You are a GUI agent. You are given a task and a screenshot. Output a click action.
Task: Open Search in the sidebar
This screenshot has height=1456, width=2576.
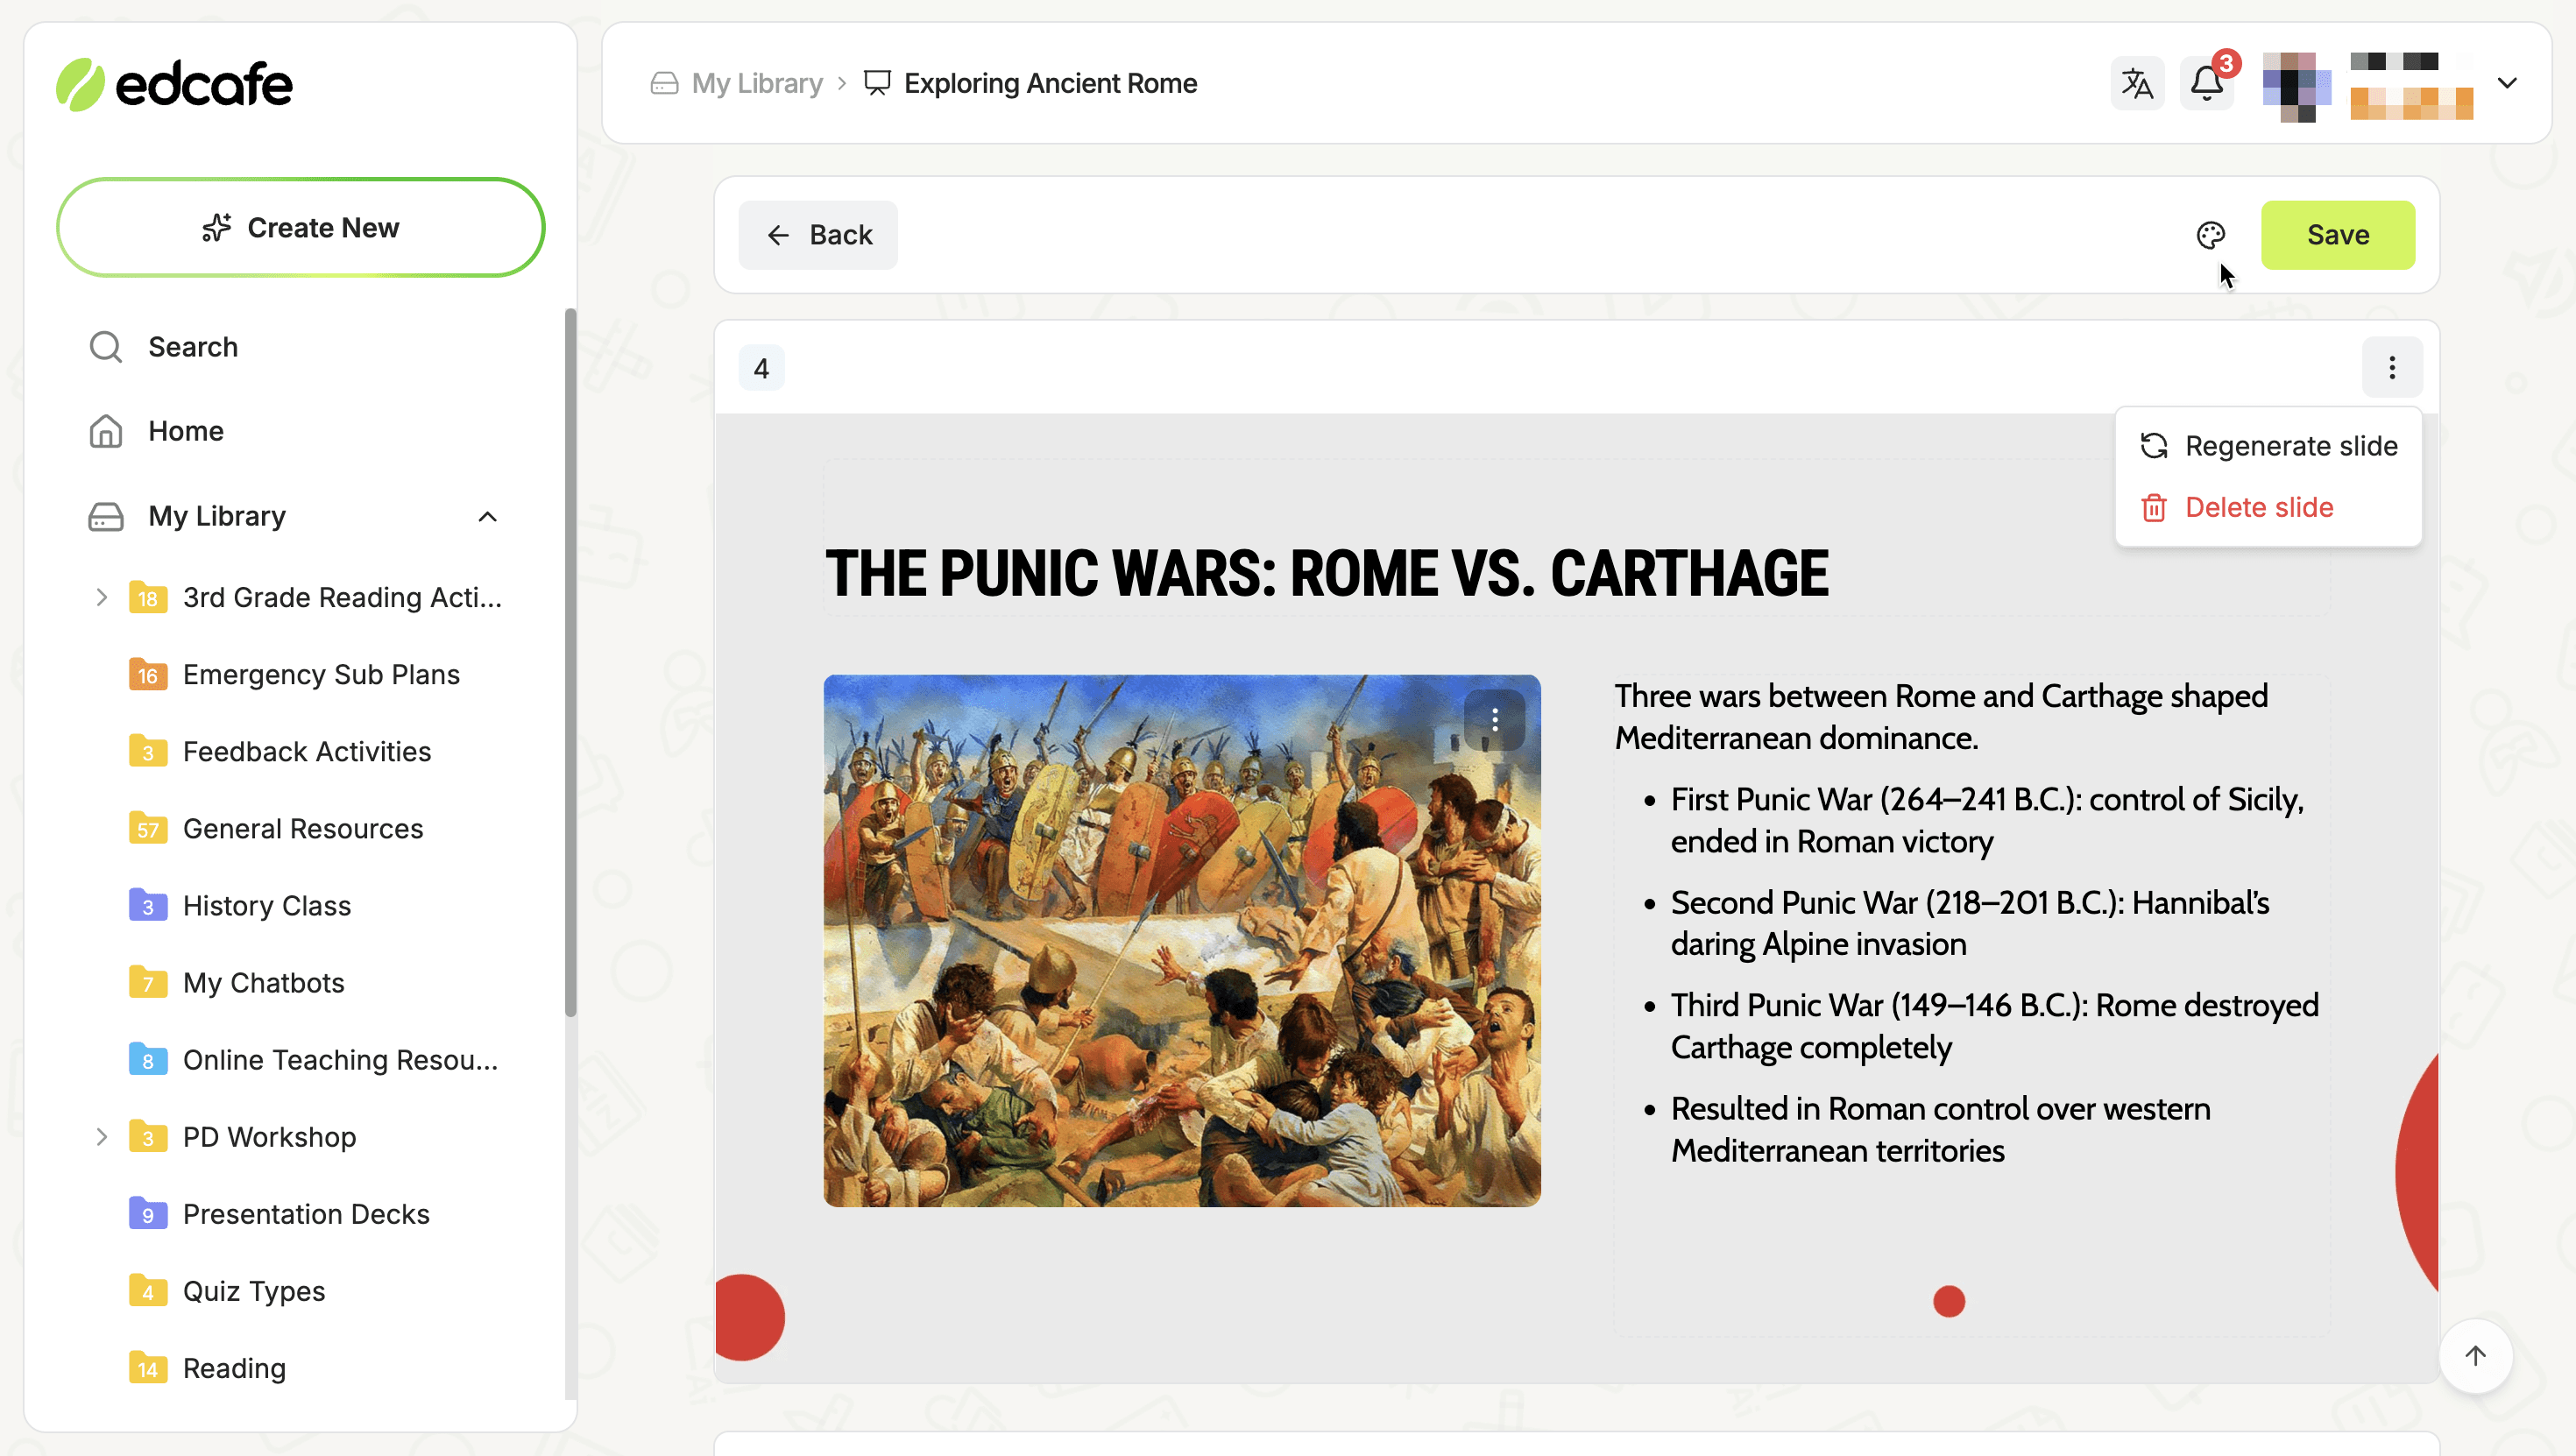(x=193, y=347)
